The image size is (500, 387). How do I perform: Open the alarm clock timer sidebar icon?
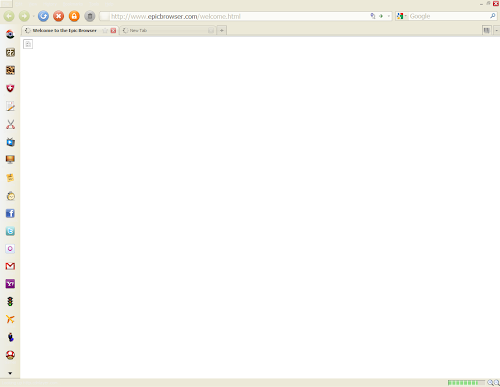click(11, 196)
